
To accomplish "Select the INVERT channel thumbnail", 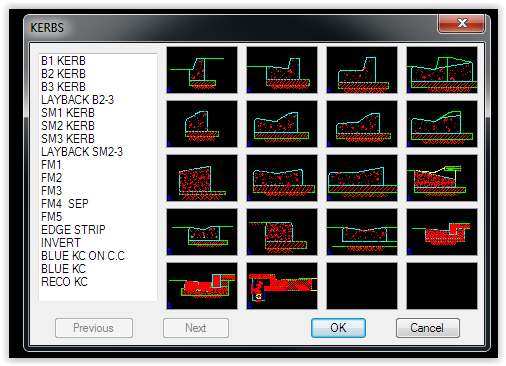I will (x=362, y=232).
